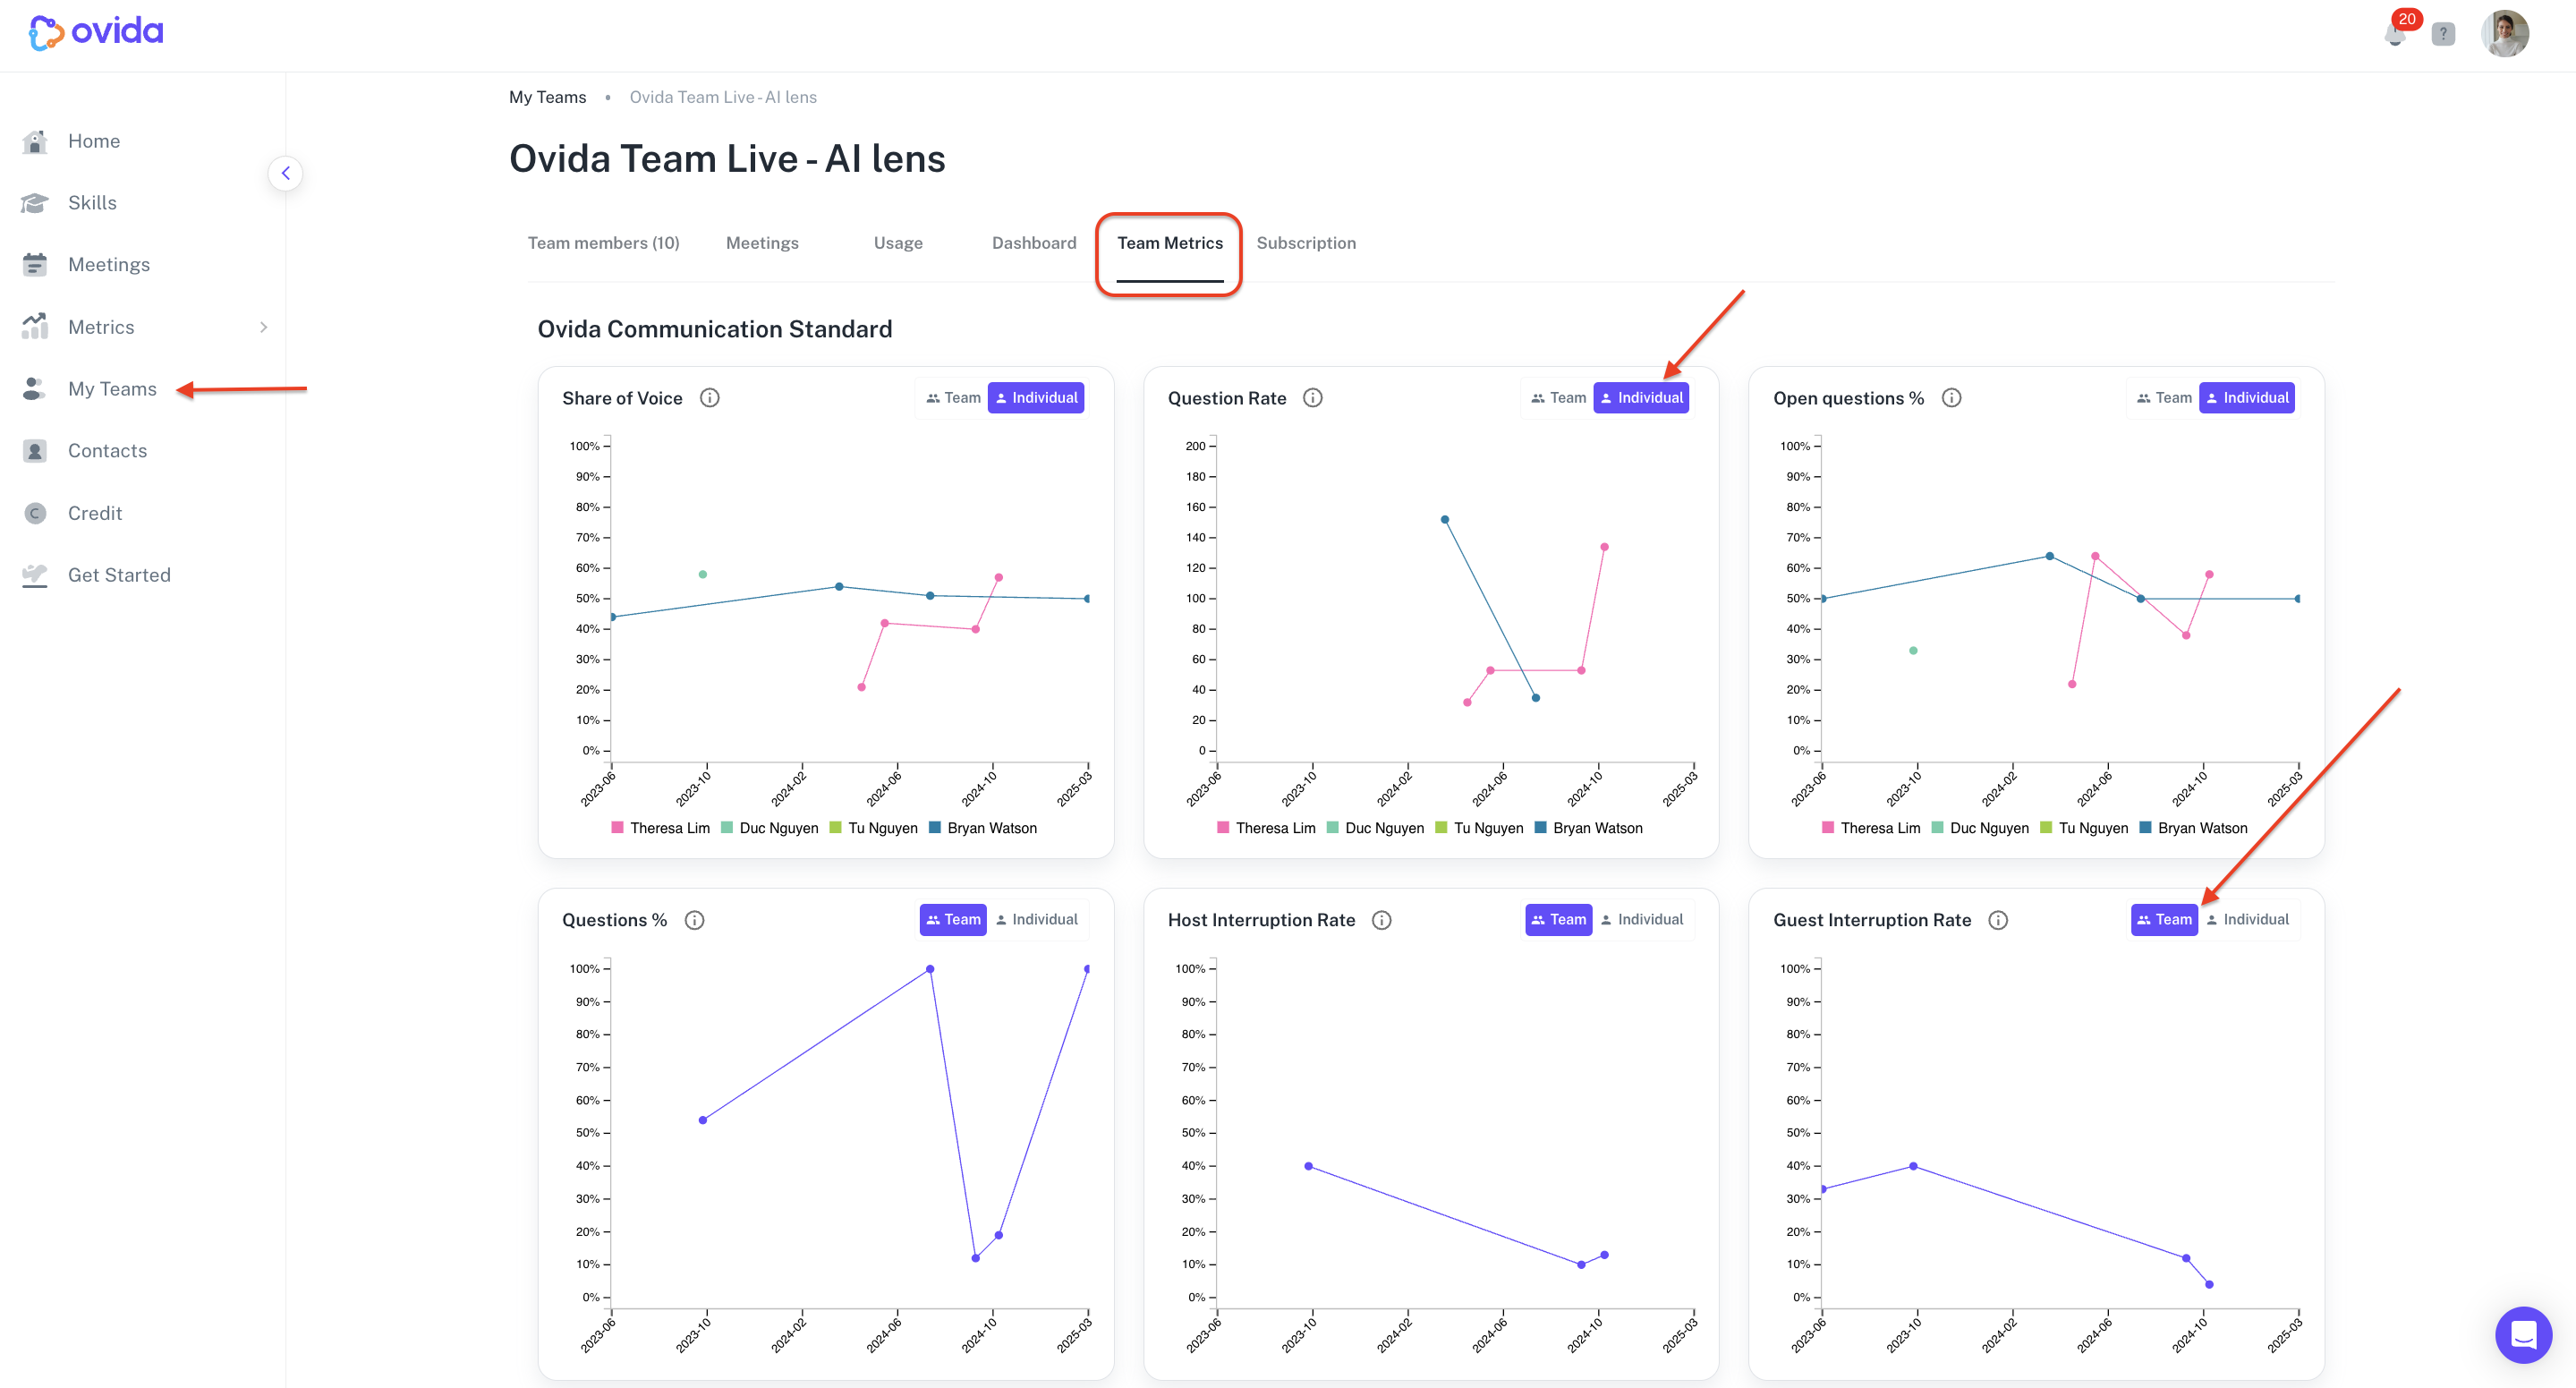Viewport: 2576px width, 1388px height.
Task: Click Duc Nguyen legend swatch in Question Rate
Action: coord(1333,828)
